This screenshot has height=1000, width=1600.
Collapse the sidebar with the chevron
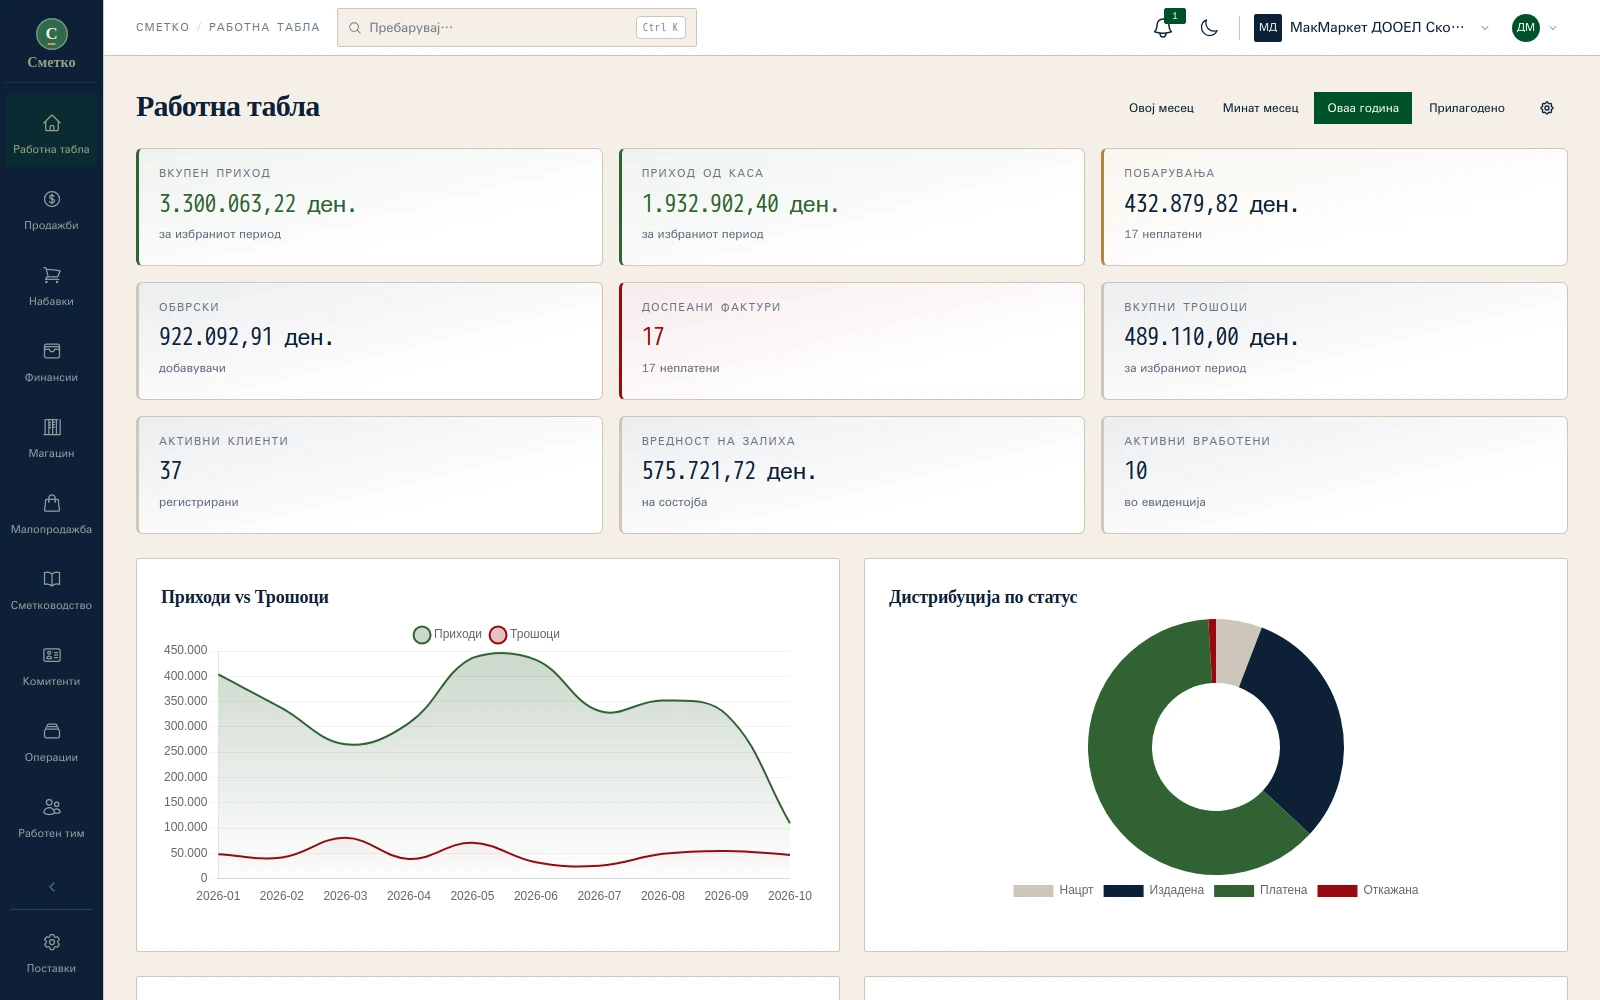click(52, 887)
